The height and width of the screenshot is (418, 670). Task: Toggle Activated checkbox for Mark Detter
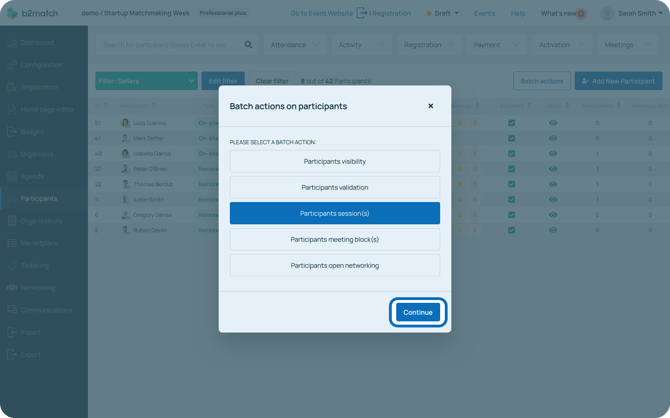511,138
